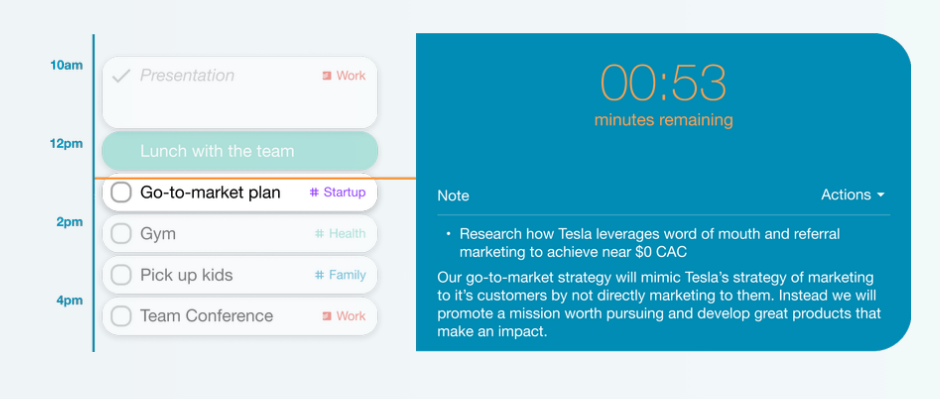
Task: Mark the Gym task as done
Action: [x=121, y=234]
